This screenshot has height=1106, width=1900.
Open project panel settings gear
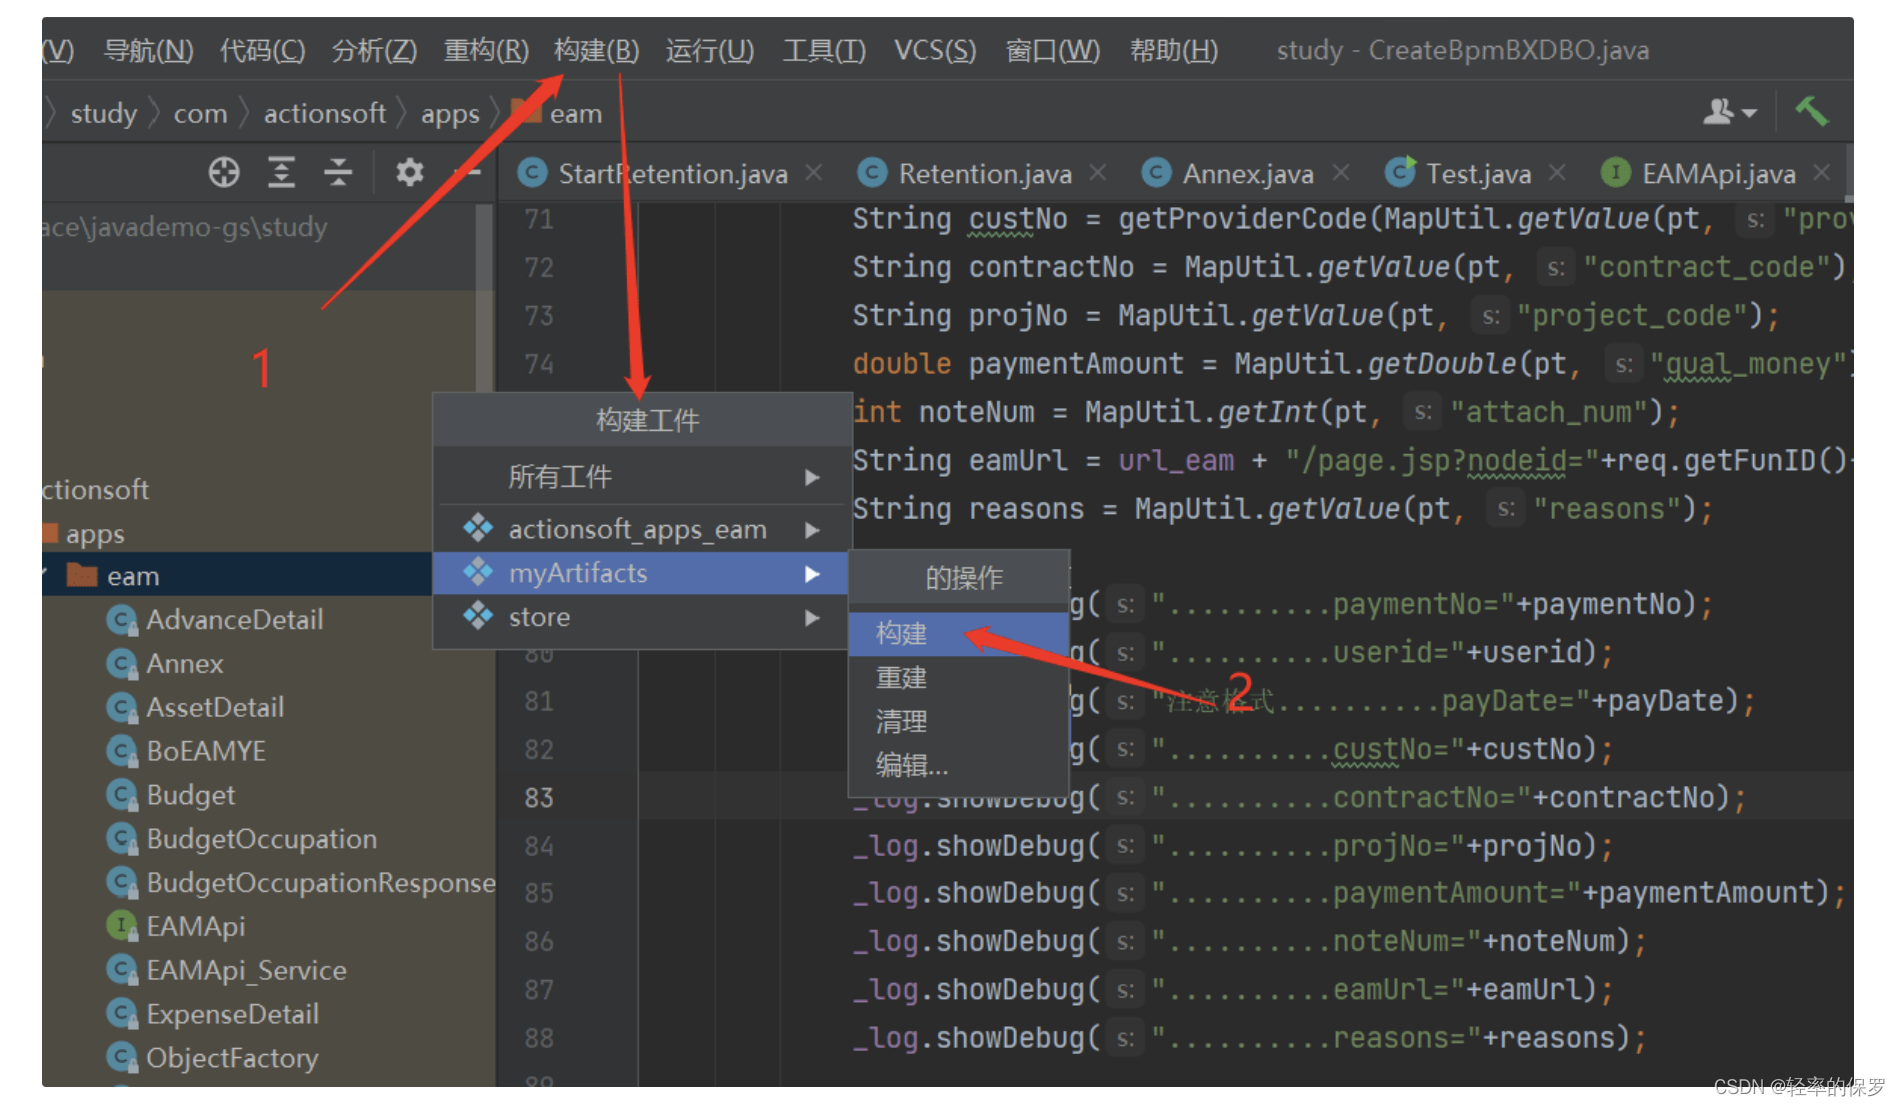click(409, 172)
